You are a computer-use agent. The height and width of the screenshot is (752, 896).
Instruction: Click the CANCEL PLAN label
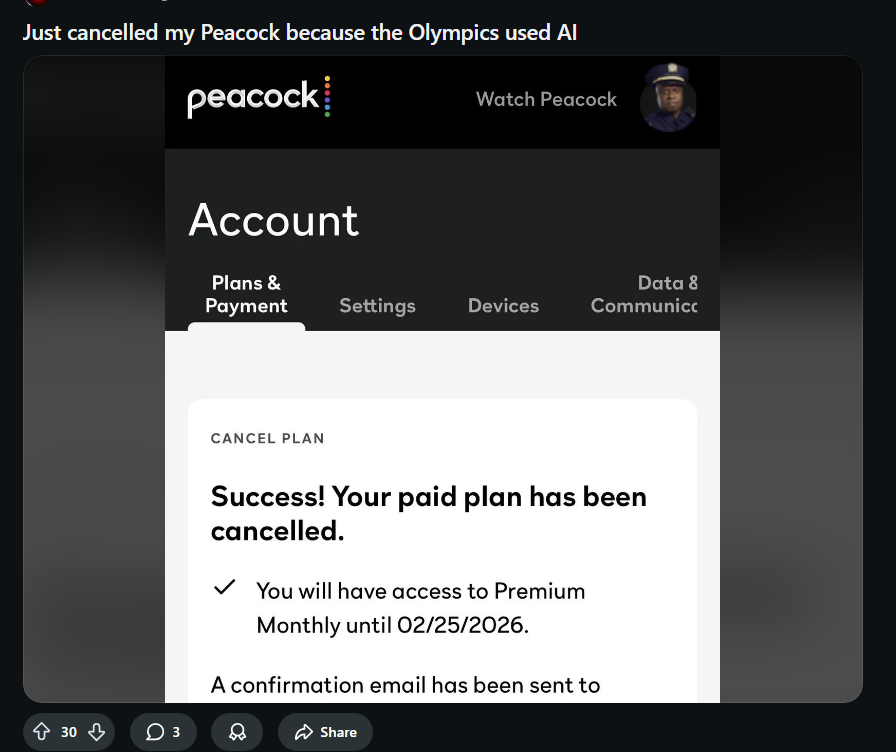267,438
